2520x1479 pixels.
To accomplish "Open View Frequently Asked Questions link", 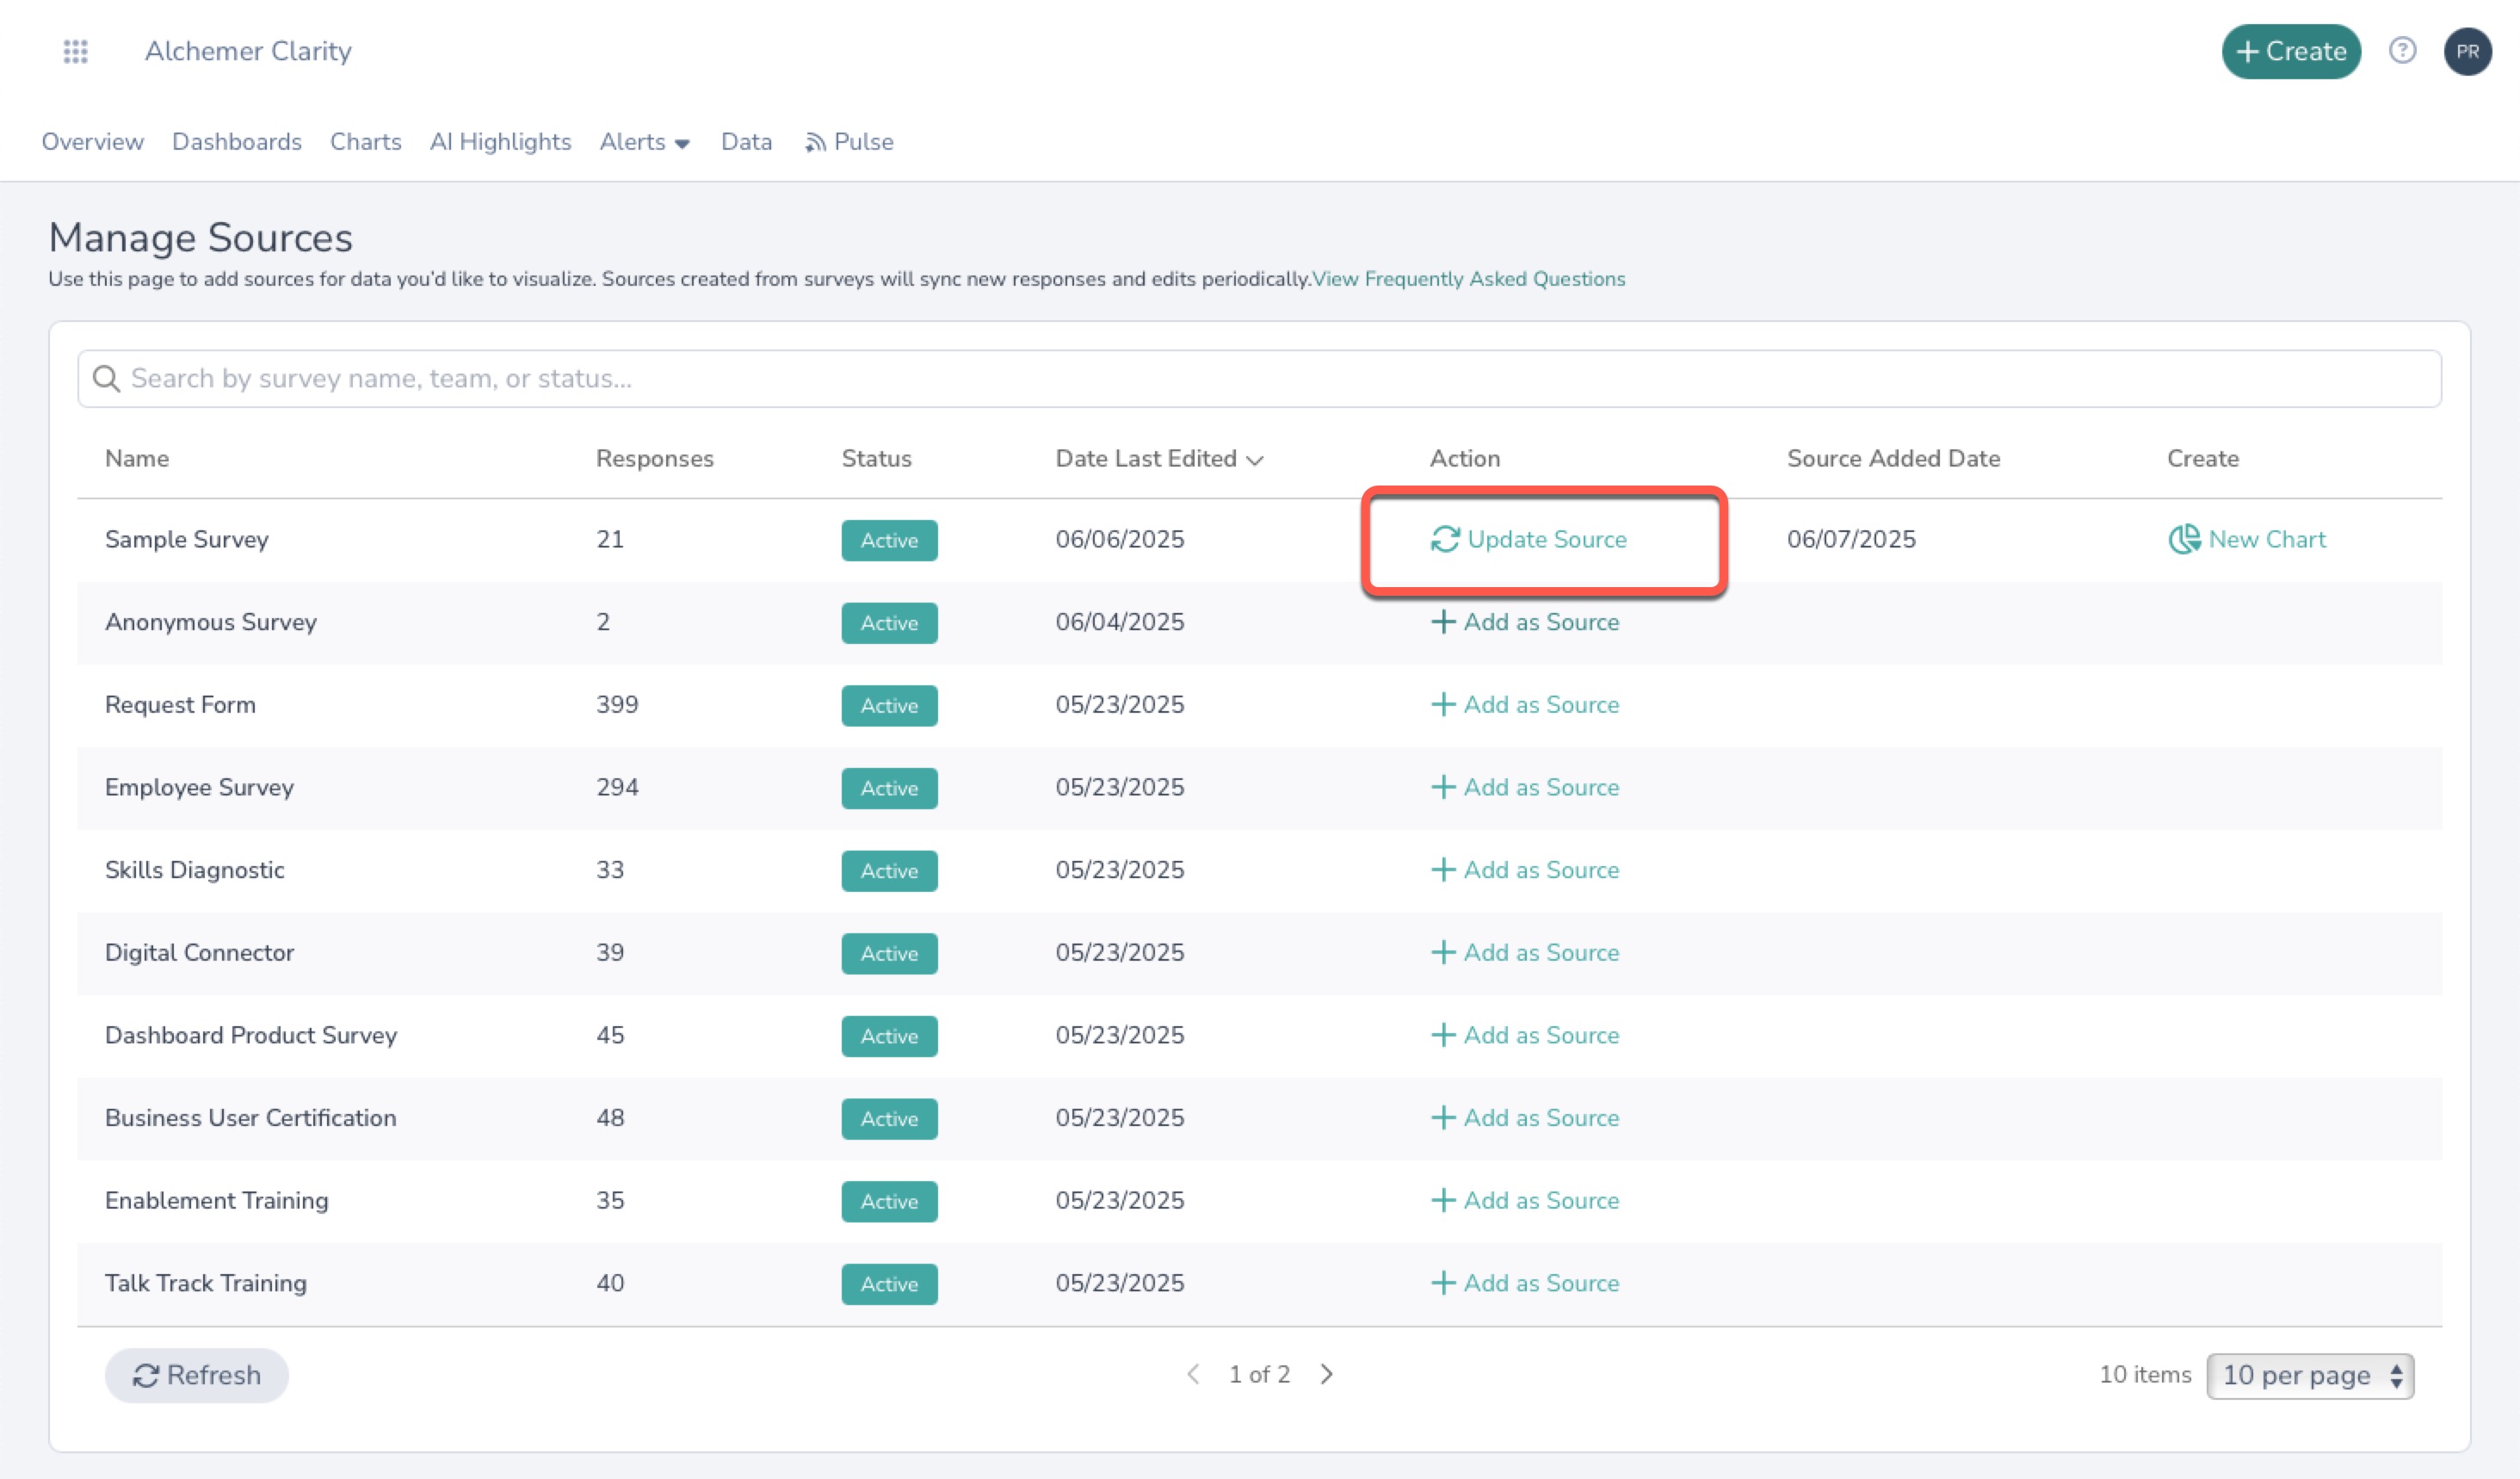I will point(1468,279).
